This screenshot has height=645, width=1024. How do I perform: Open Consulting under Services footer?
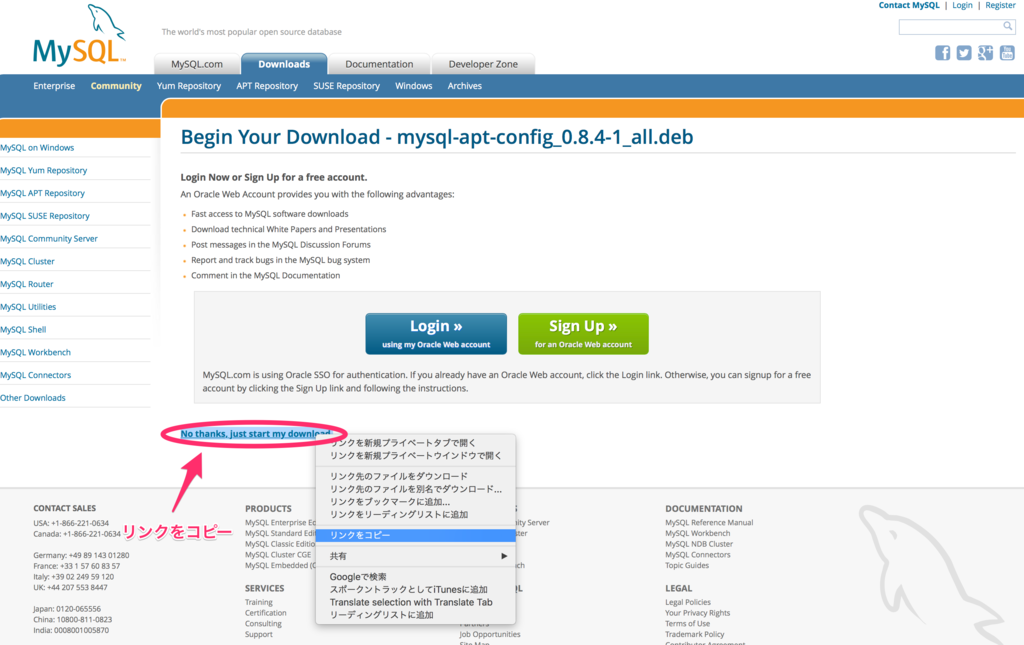263,623
